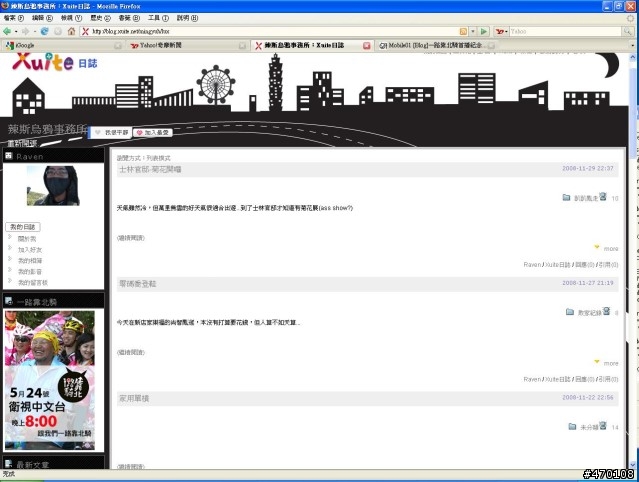The height and width of the screenshot is (482, 639).
Task: Open the 家用單槓 post title
Action: pyautogui.click(x=134, y=398)
